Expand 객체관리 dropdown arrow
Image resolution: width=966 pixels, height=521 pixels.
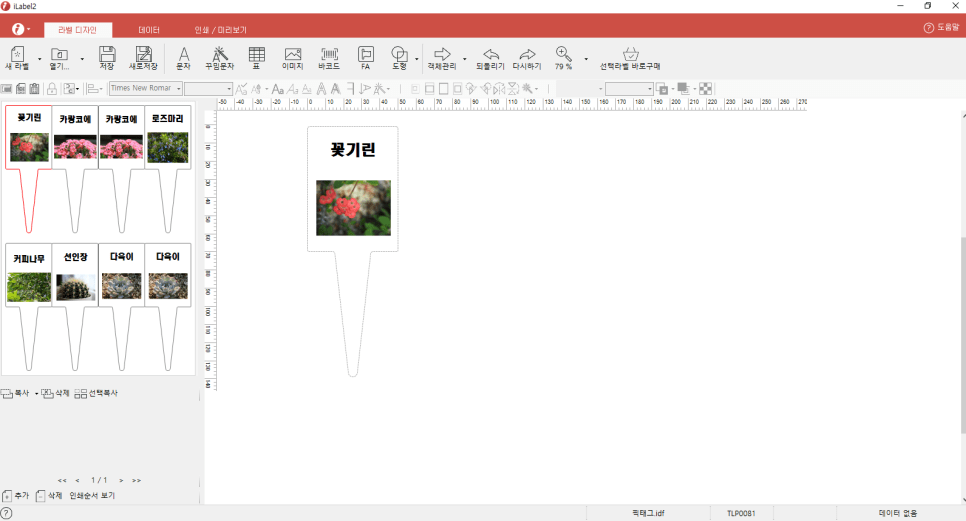[x=465, y=59]
